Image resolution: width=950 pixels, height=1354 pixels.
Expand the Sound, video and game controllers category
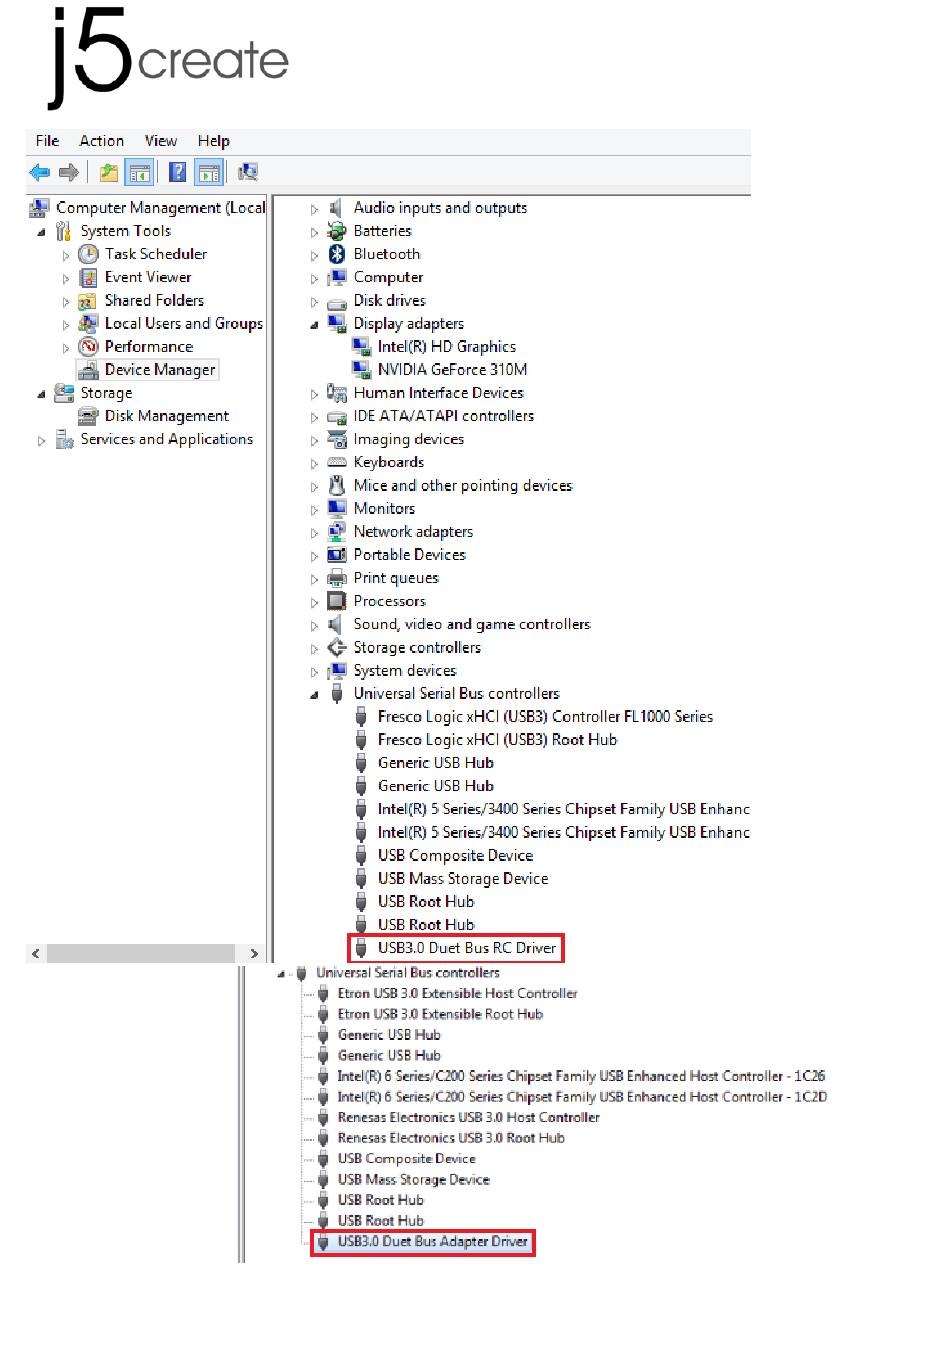coord(314,625)
